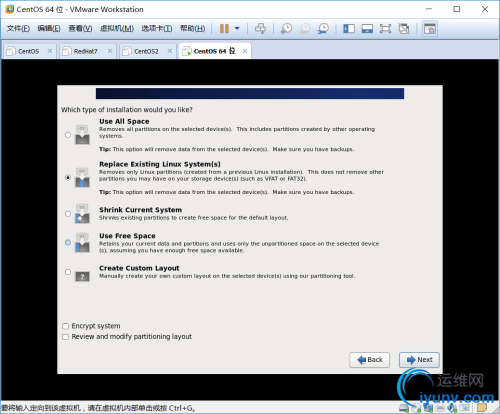The width and height of the screenshot is (500, 414).
Task: Click the sound card status icon
Action: tap(452, 407)
